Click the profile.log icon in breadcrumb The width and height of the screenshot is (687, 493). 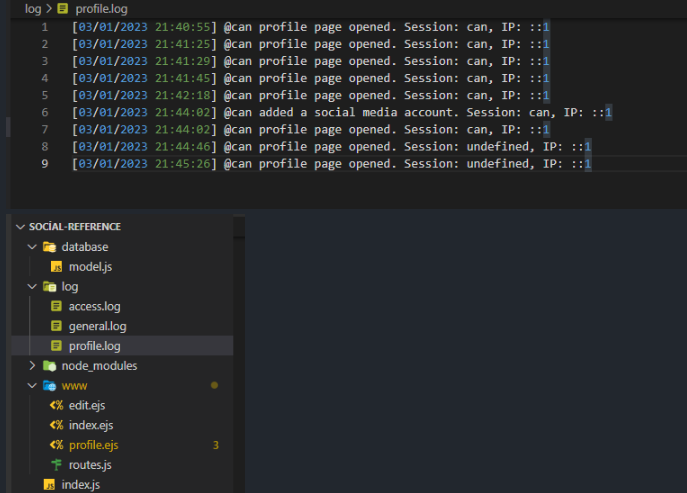click(63, 8)
